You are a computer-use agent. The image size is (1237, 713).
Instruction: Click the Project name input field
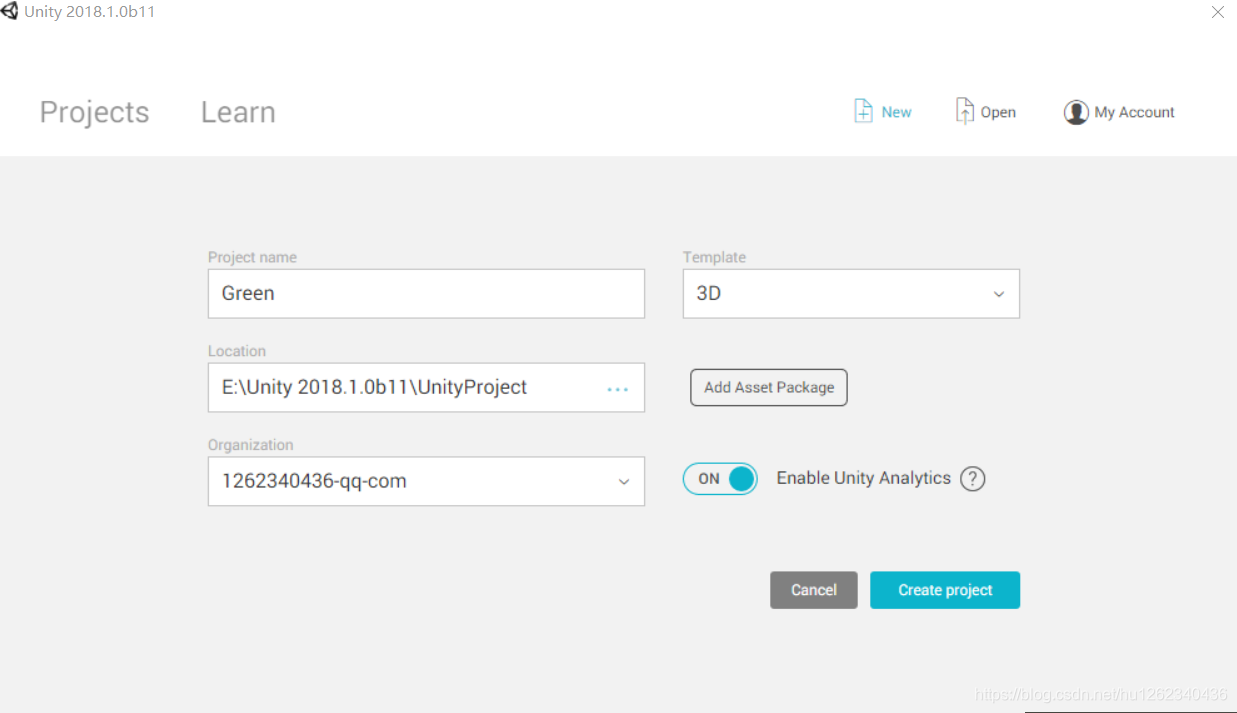pyautogui.click(x=426, y=294)
